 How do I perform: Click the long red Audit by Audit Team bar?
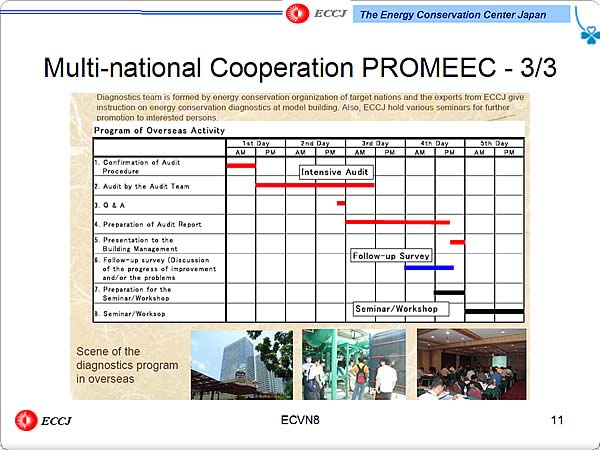[315, 185]
